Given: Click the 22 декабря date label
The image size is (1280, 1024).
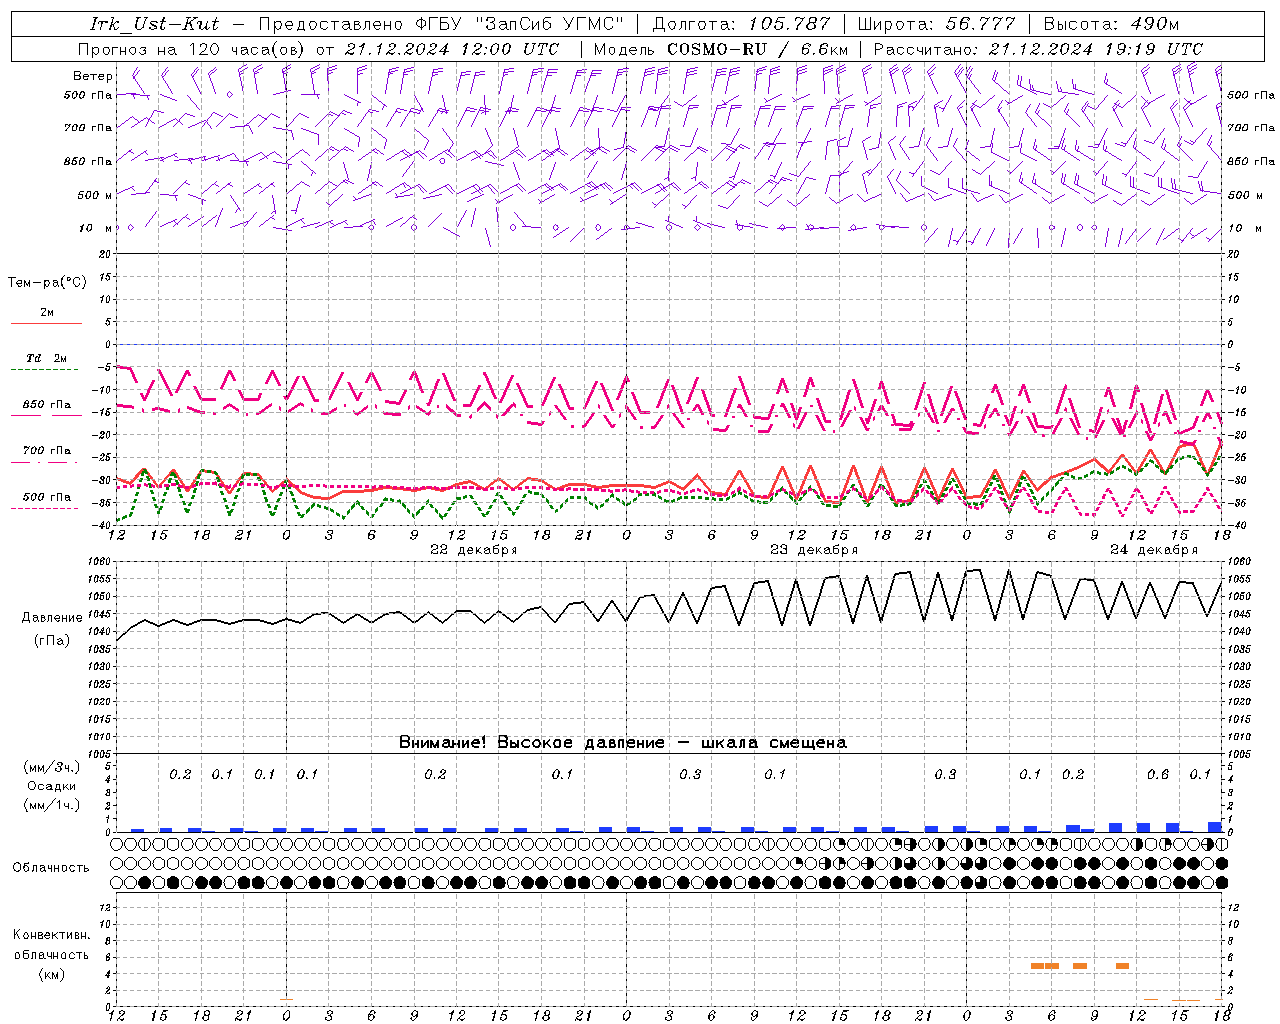Looking at the screenshot, I should [x=474, y=550].
